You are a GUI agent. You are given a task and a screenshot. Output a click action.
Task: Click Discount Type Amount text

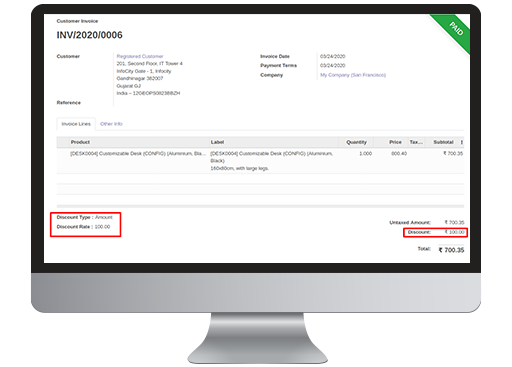tap(104, 217)
